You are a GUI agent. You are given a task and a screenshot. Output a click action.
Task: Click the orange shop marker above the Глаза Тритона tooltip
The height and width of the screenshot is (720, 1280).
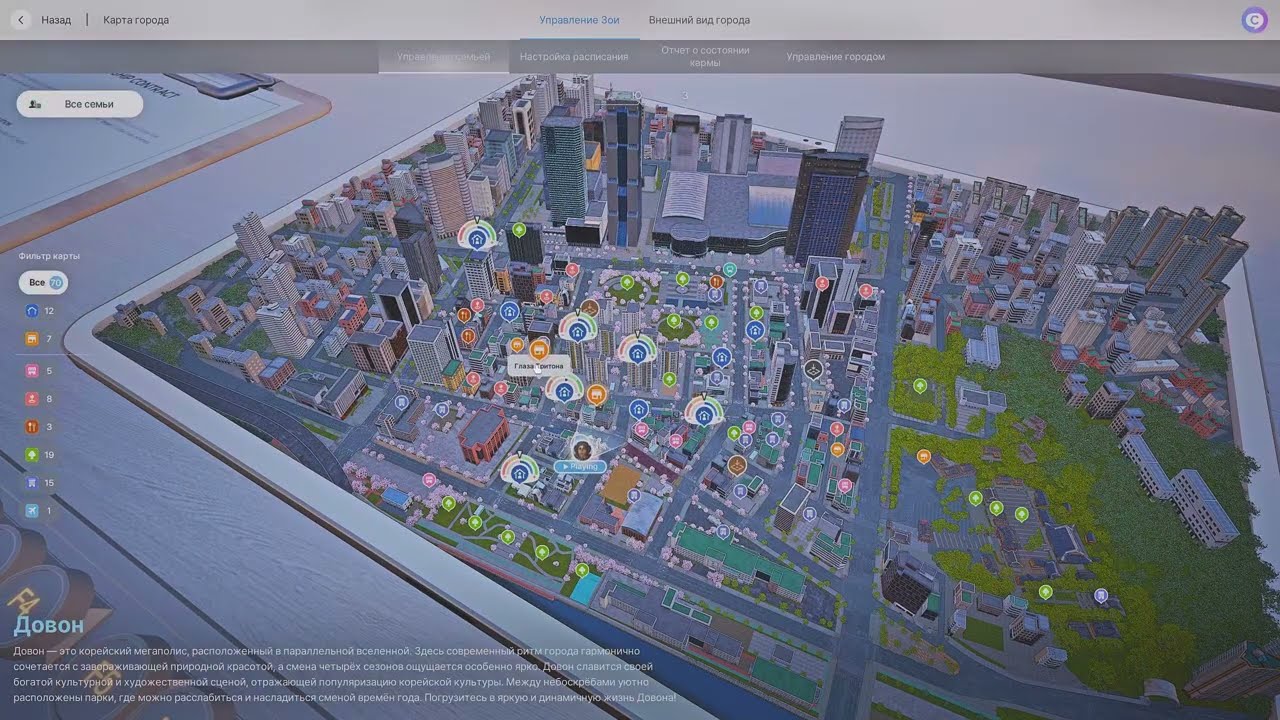[x=540, y=349]
